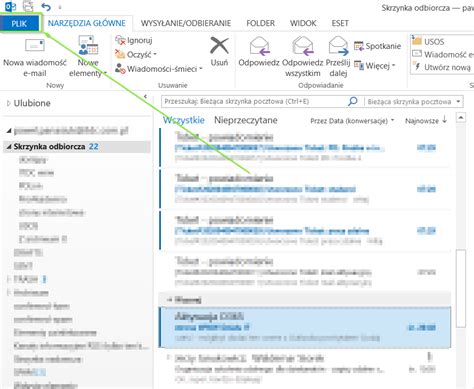This screenshot has height=389, width=474.
Task: Open the WIDOK ribbon tab
Action: [303, 23]
